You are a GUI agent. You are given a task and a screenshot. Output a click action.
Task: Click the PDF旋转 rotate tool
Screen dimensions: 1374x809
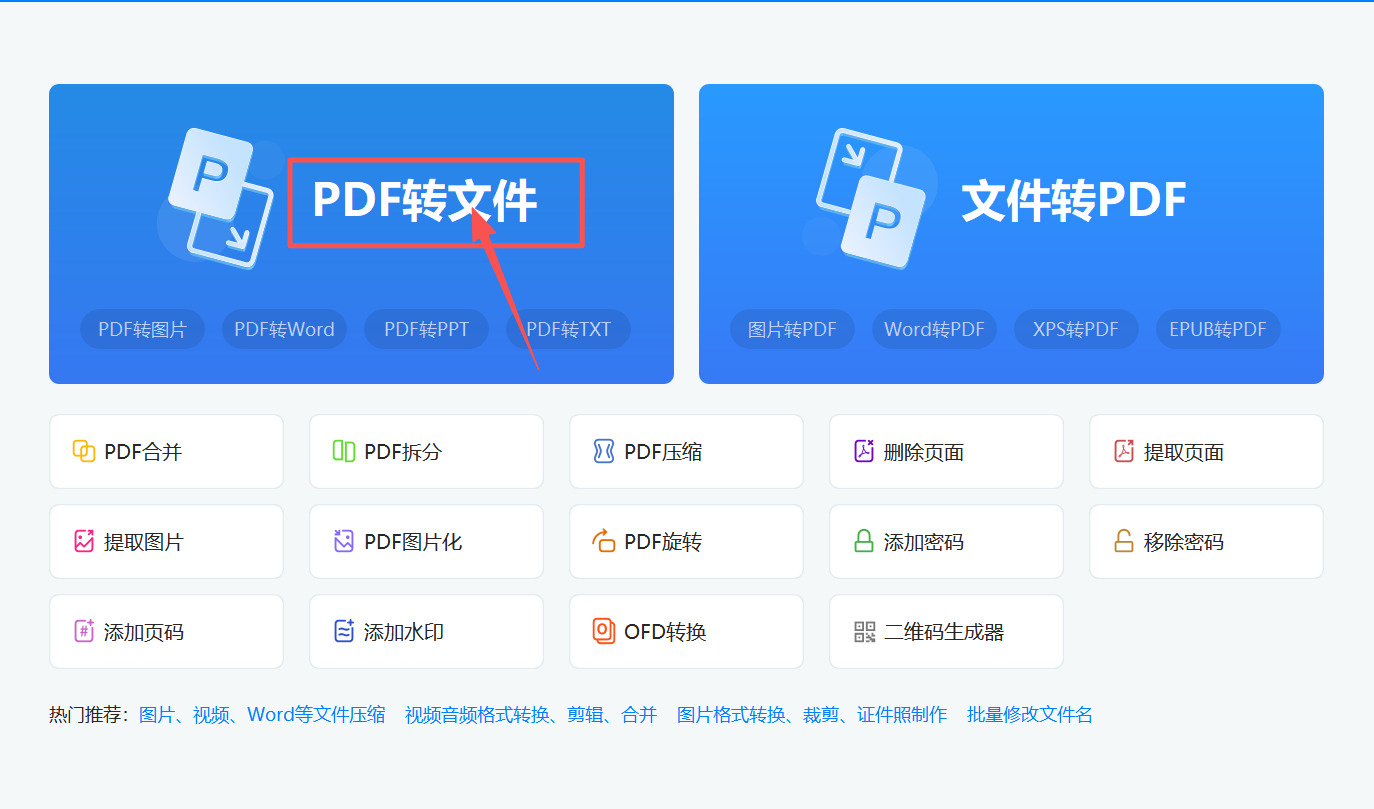pos(686,541)
